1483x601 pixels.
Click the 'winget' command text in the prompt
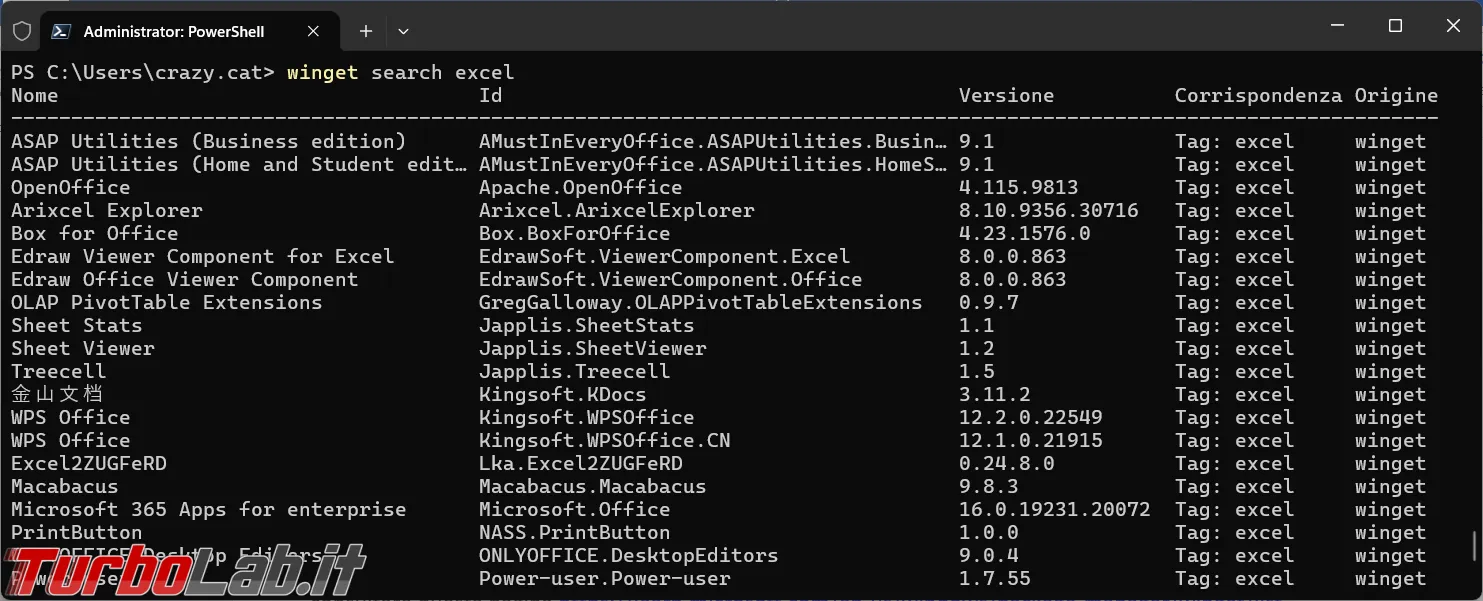click(322, 73)
